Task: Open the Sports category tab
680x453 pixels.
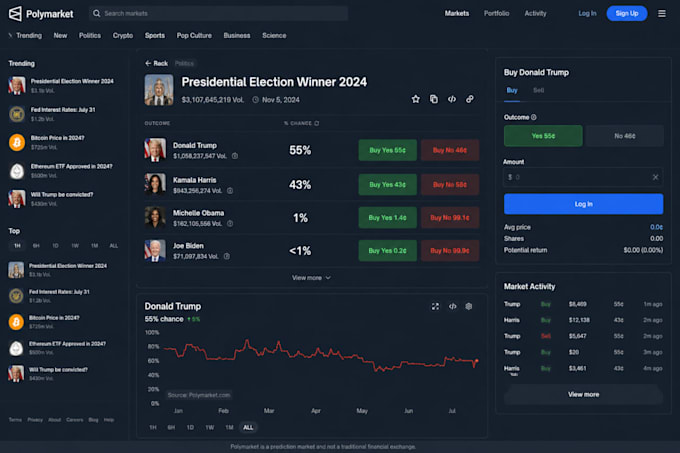Action: tap(155, 36)
